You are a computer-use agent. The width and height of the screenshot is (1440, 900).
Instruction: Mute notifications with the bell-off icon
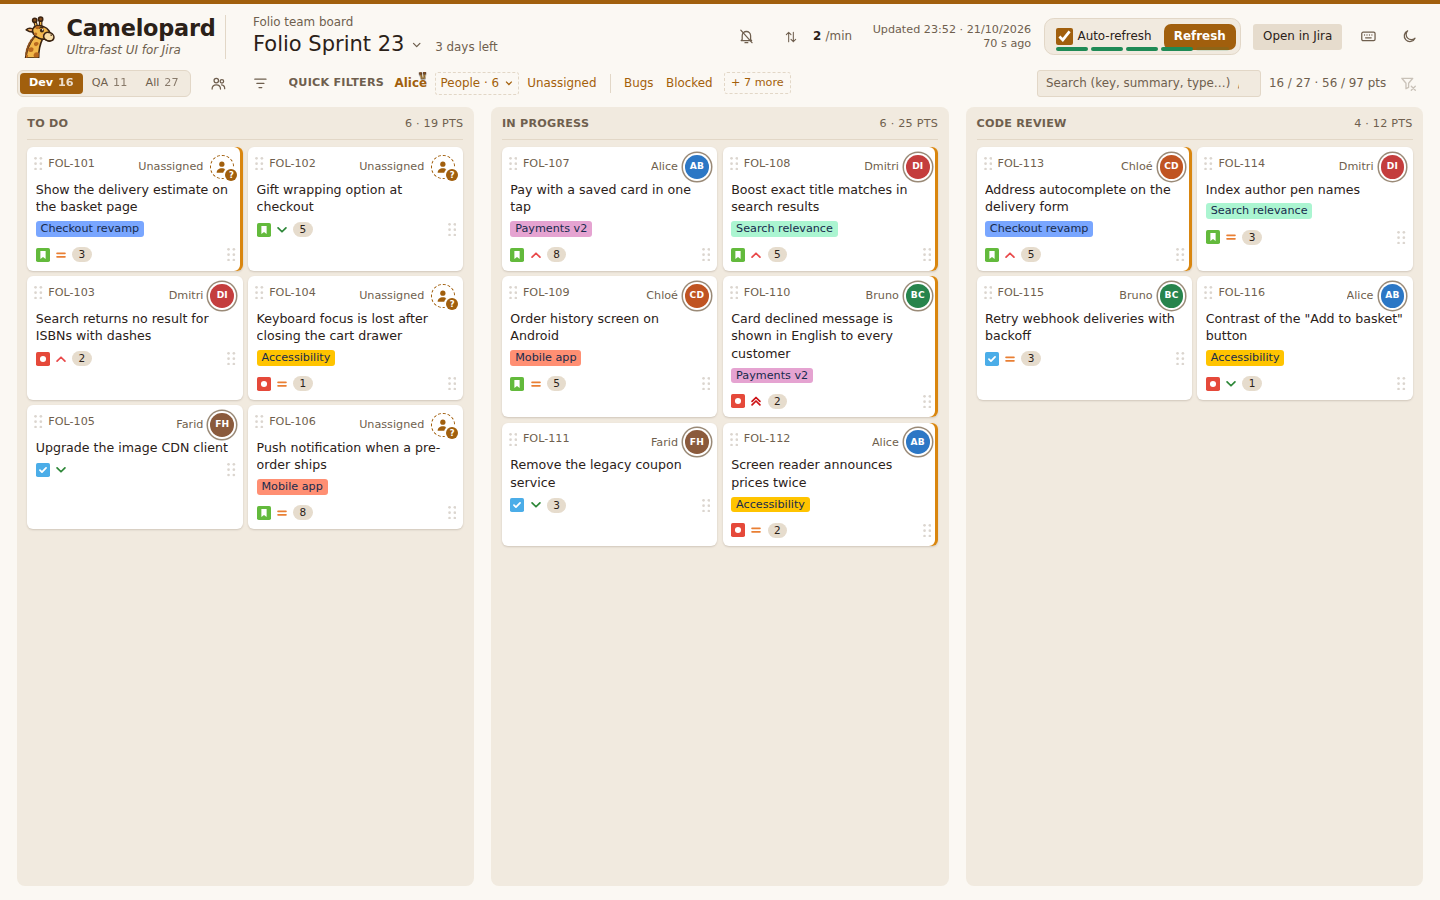746,36
